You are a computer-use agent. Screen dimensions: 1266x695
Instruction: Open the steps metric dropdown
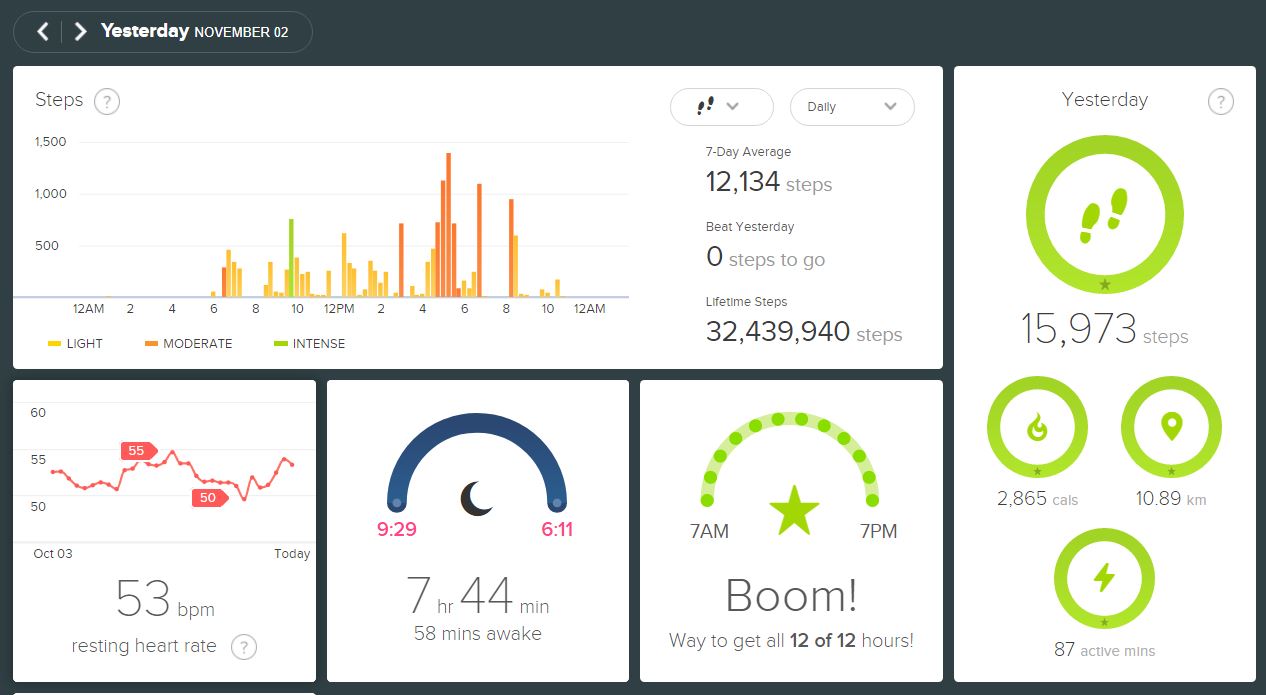pyautogui.click(x=722, y=107)
